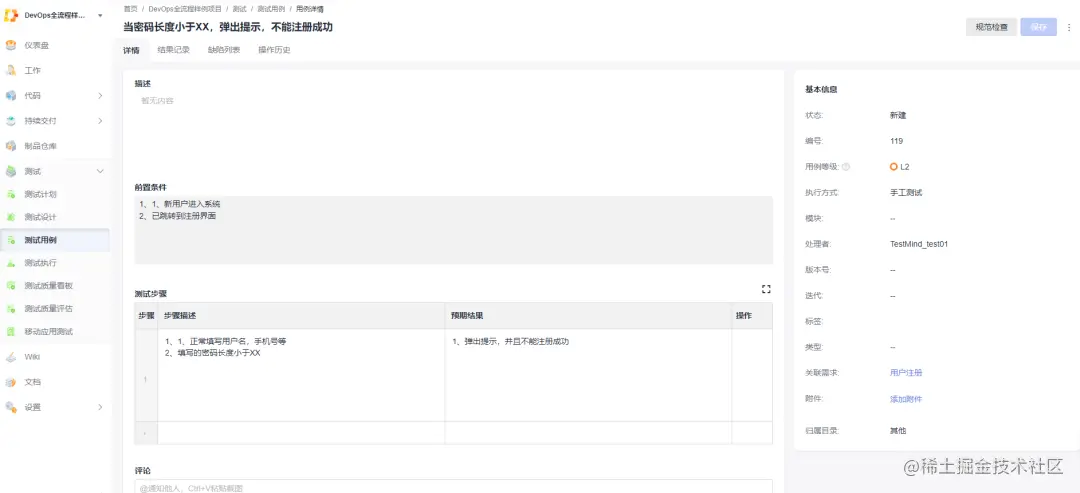The image size is (1080, 493).
Task: Open 测试质量看板 in the sidebar
Action: coord(48,286)
